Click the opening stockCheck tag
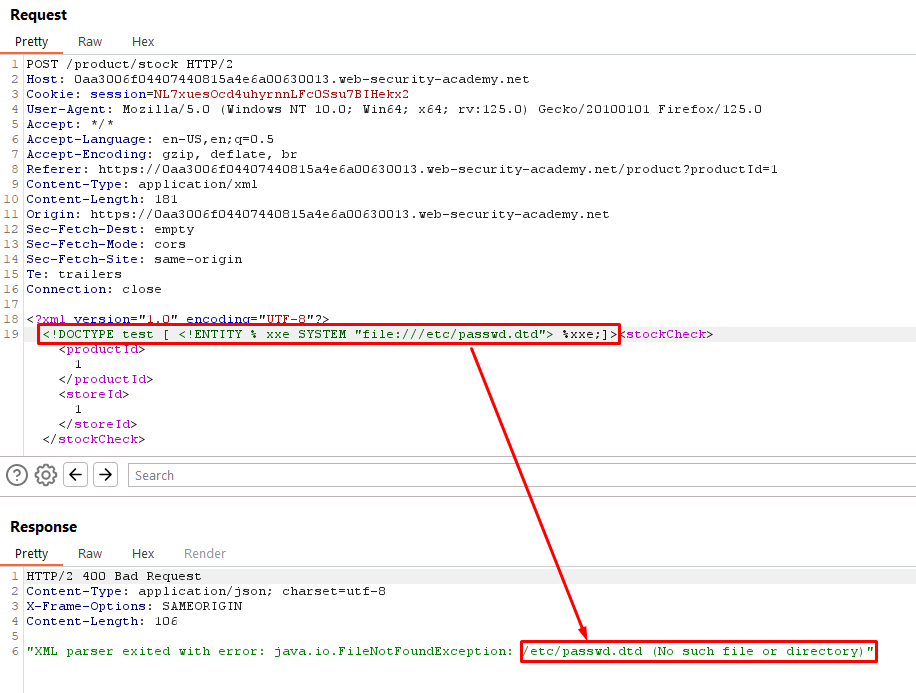 [666, 334]
